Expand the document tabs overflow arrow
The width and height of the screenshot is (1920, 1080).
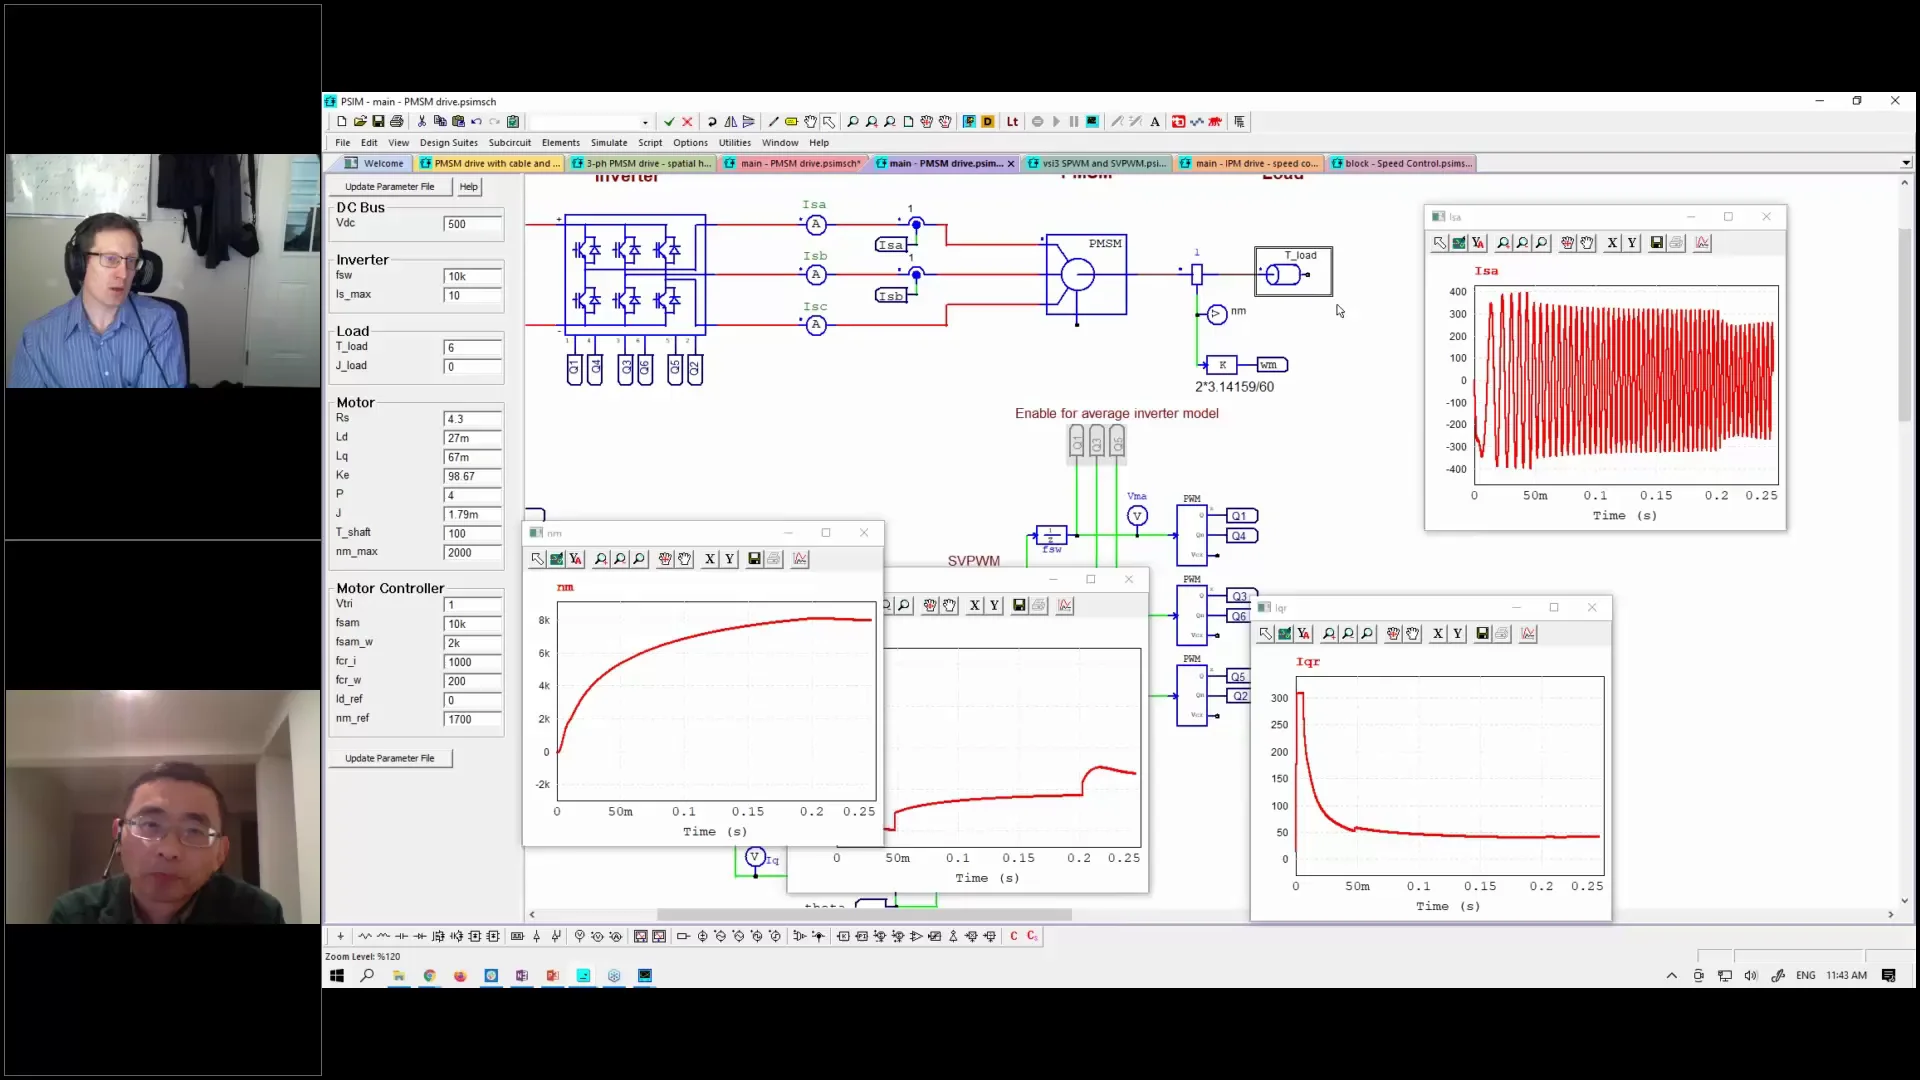click(1905, 163)
